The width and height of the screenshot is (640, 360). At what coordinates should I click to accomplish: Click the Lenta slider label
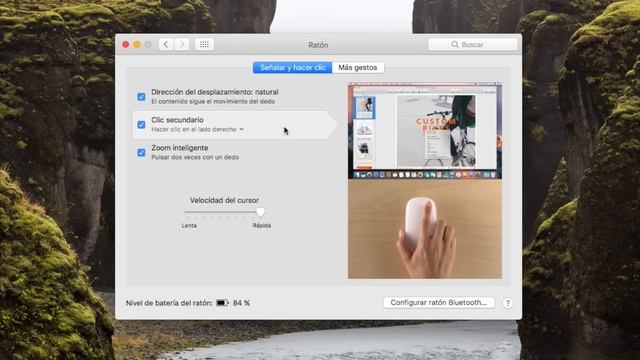[189, 225]
